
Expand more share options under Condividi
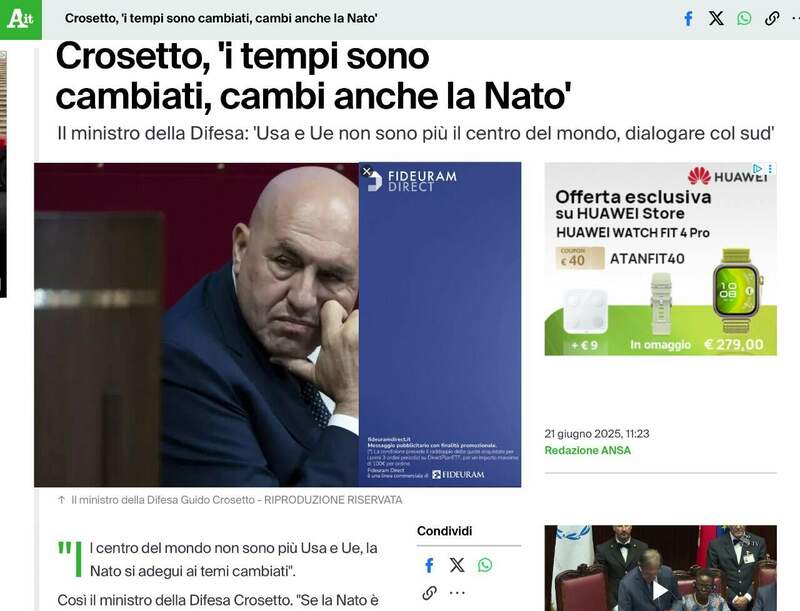tap(457, 593)
